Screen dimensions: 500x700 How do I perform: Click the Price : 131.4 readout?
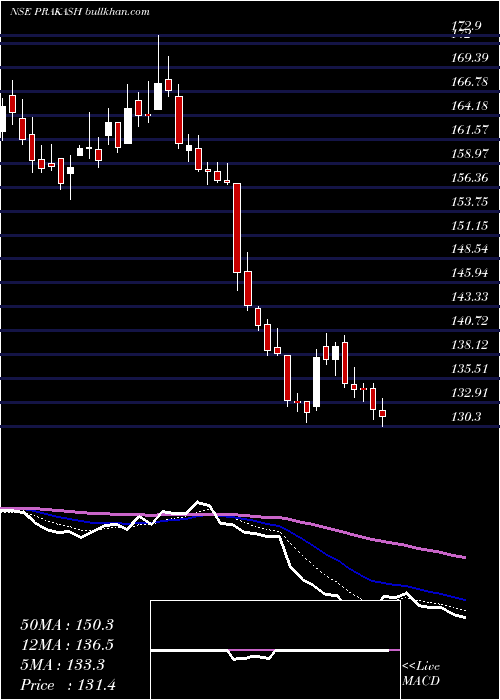[x=68, y=684]
